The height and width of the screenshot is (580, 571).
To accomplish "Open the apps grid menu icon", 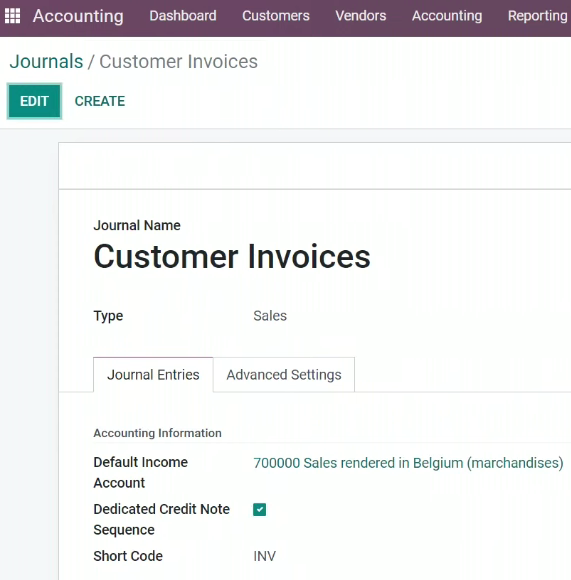I will [13, 16].
